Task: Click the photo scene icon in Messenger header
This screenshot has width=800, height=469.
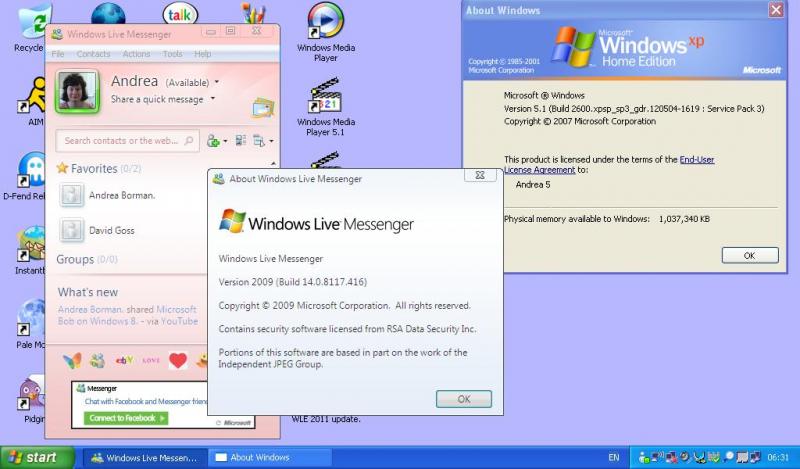Action: click(x=263, y=107)
